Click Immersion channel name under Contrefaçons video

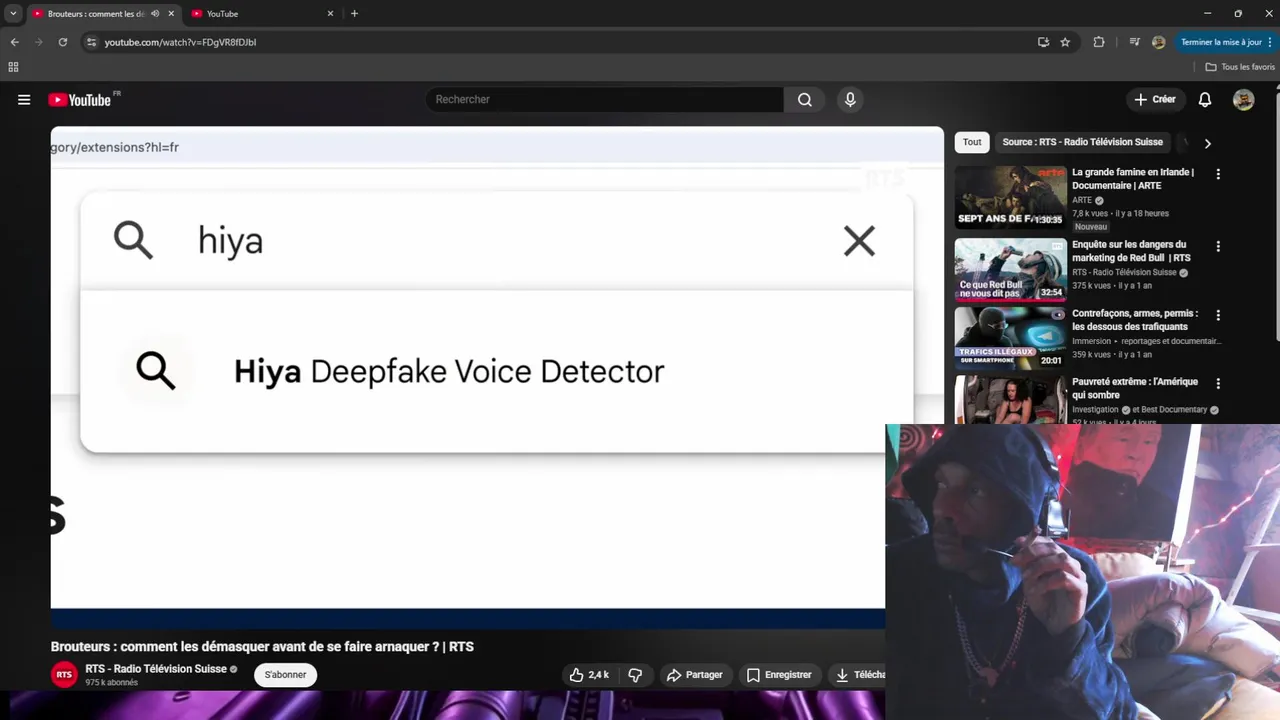(x=1091, y=341)
